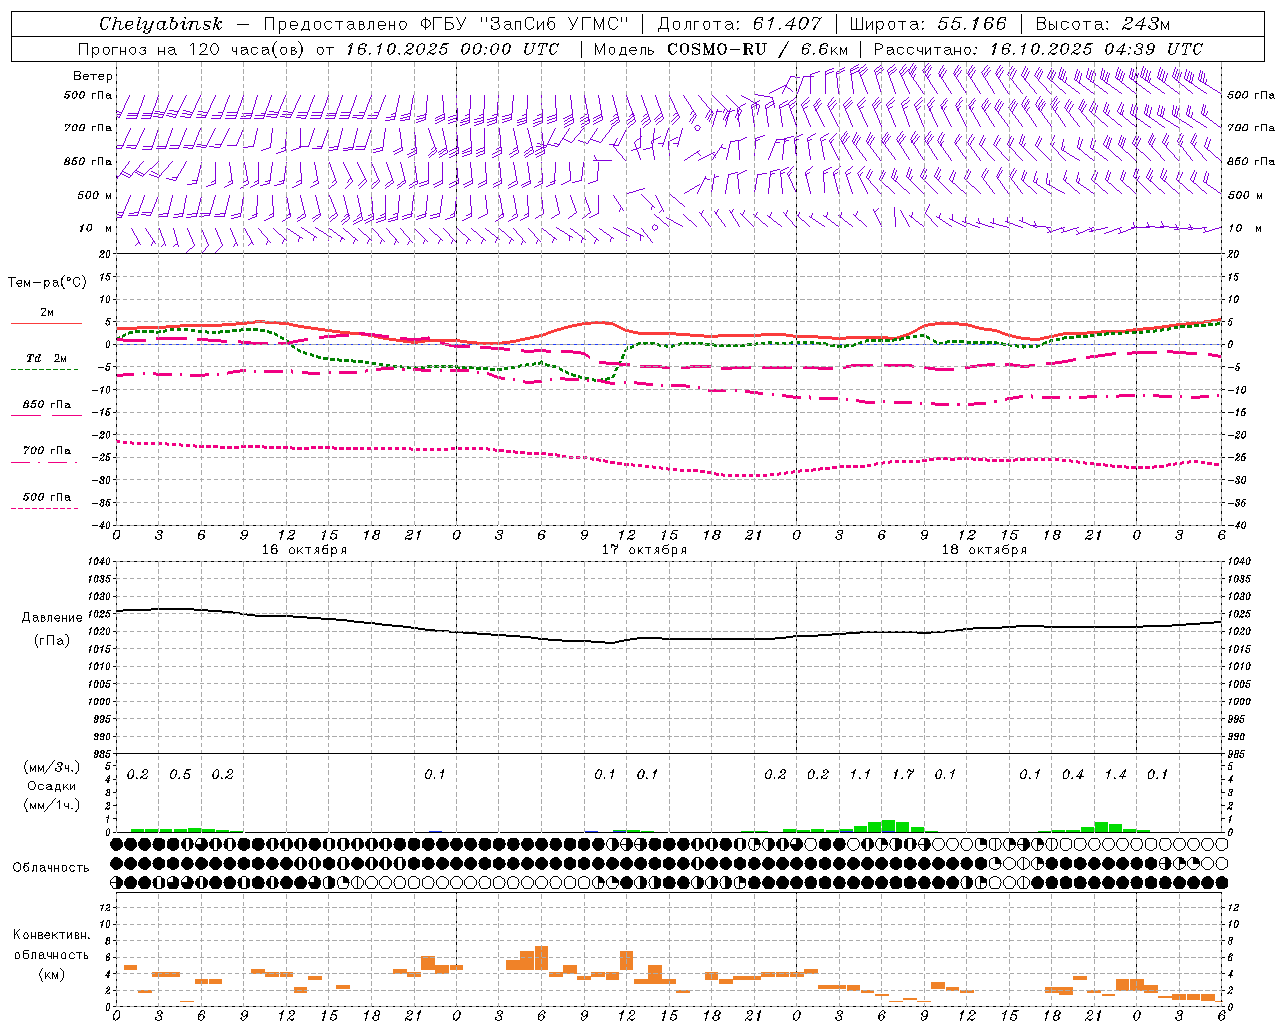The width and height of the screenshot is (1280, 1024).
Task: Click the tallest orange convective cloud bar
Action: (x=541, y=958)
